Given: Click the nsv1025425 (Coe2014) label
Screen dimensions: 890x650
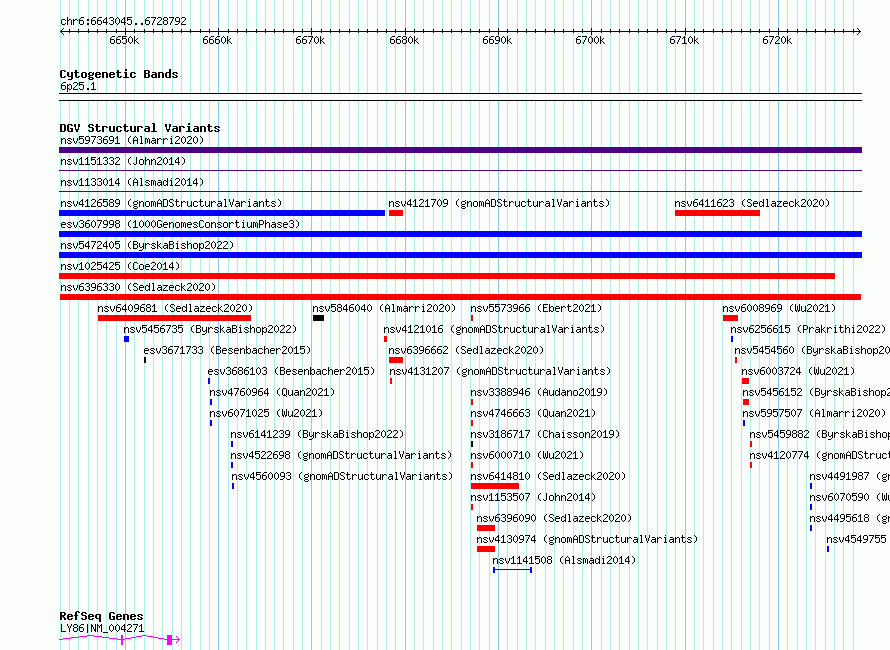Looking at the screenshot, I should click(120, 266).
